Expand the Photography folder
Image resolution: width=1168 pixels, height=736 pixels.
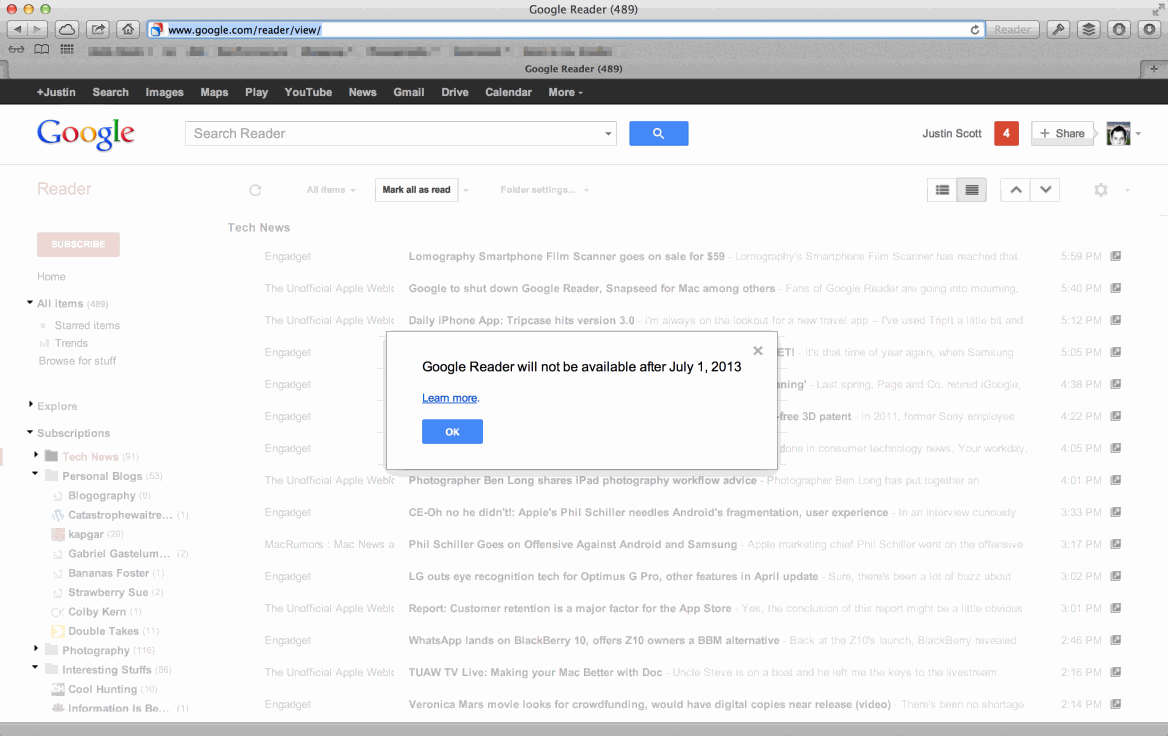[36, 648]
